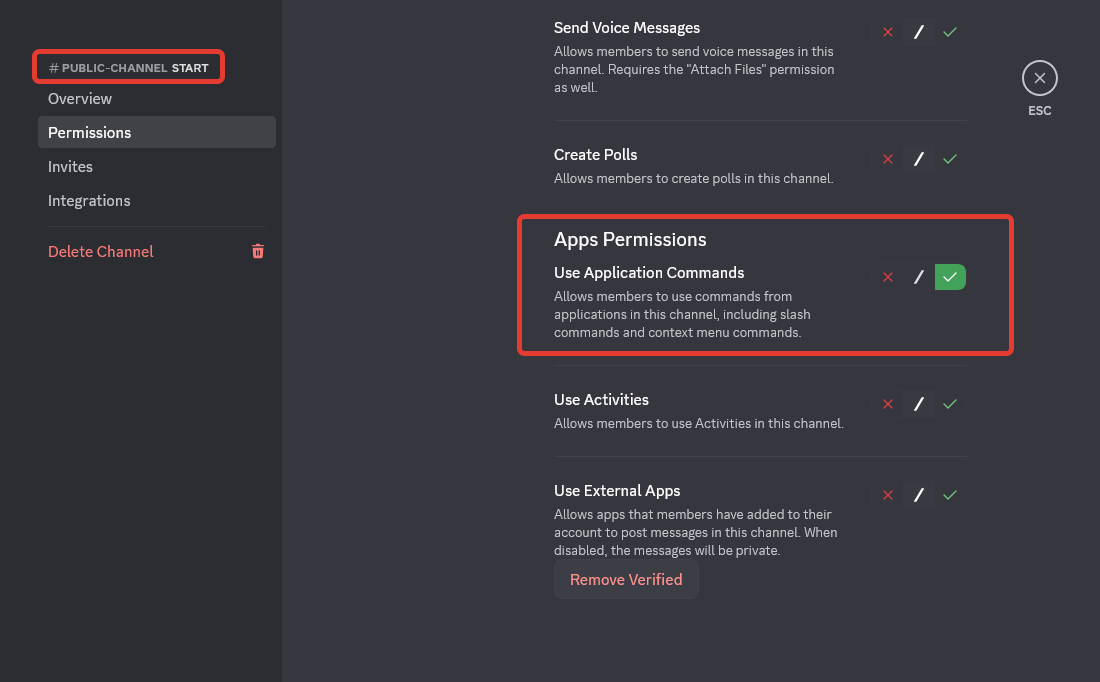Deny Create Polls with red X

pos(888,159)
